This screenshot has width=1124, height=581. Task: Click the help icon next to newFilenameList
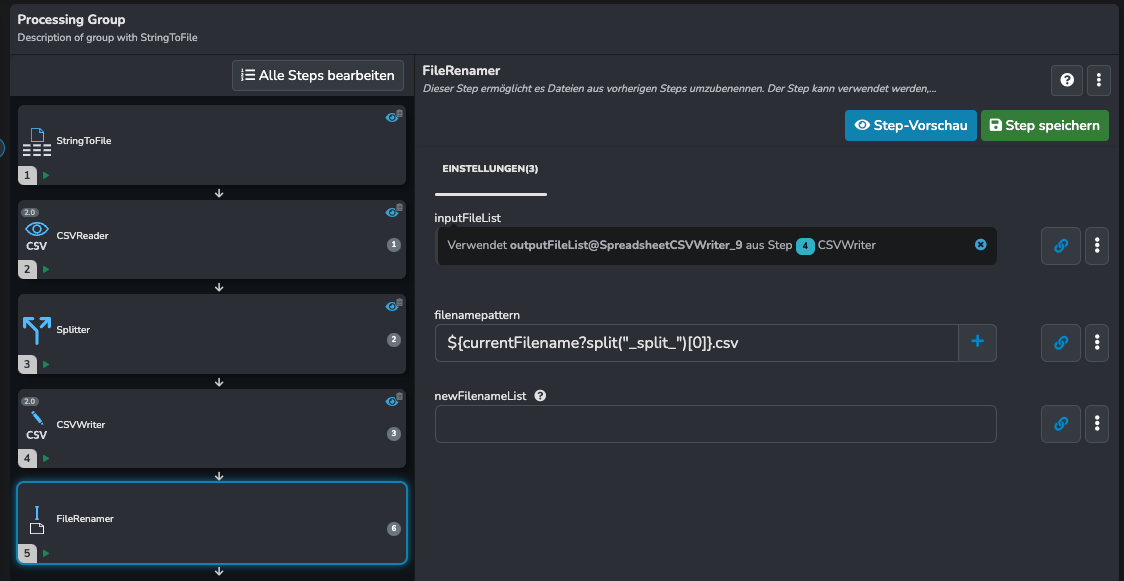click(540, 395)
